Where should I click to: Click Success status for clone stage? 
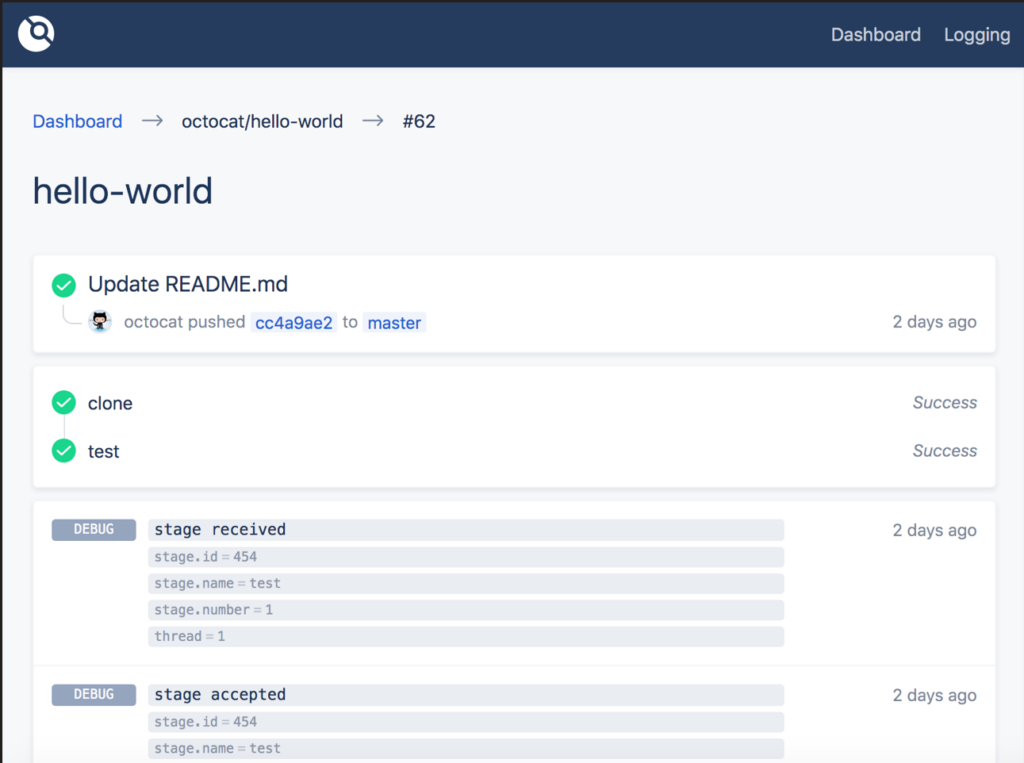pyautogui.click(x=944, y=402)
